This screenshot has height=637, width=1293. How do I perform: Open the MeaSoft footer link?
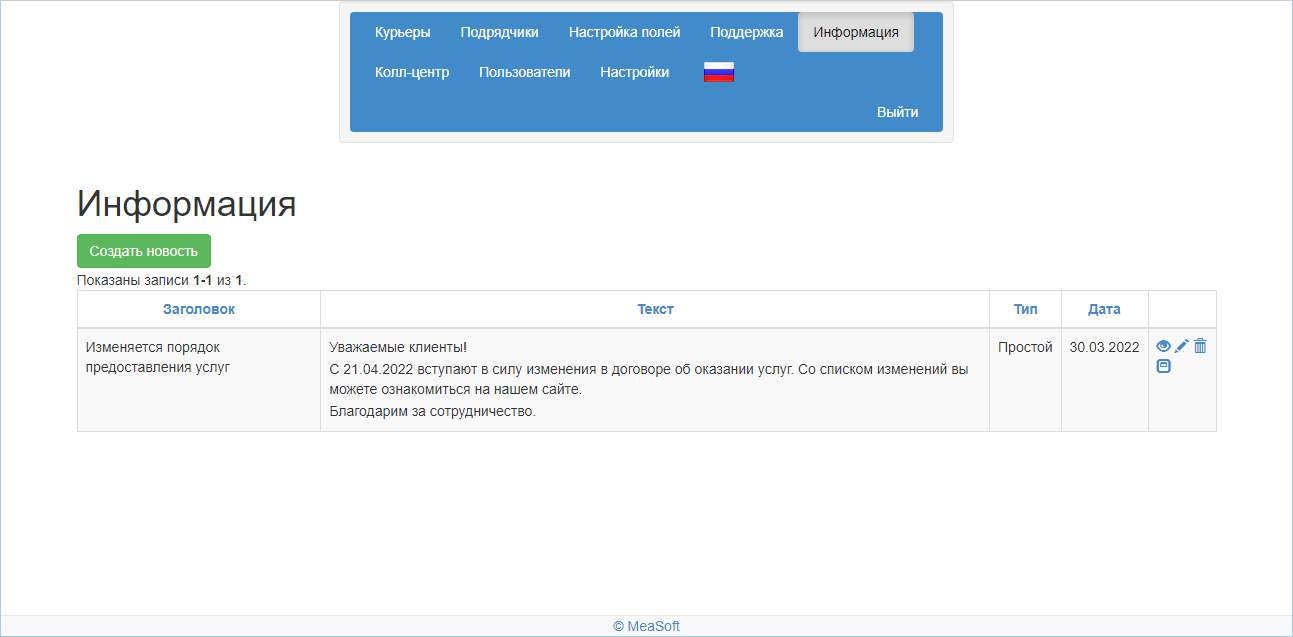(x=646, y=626)
